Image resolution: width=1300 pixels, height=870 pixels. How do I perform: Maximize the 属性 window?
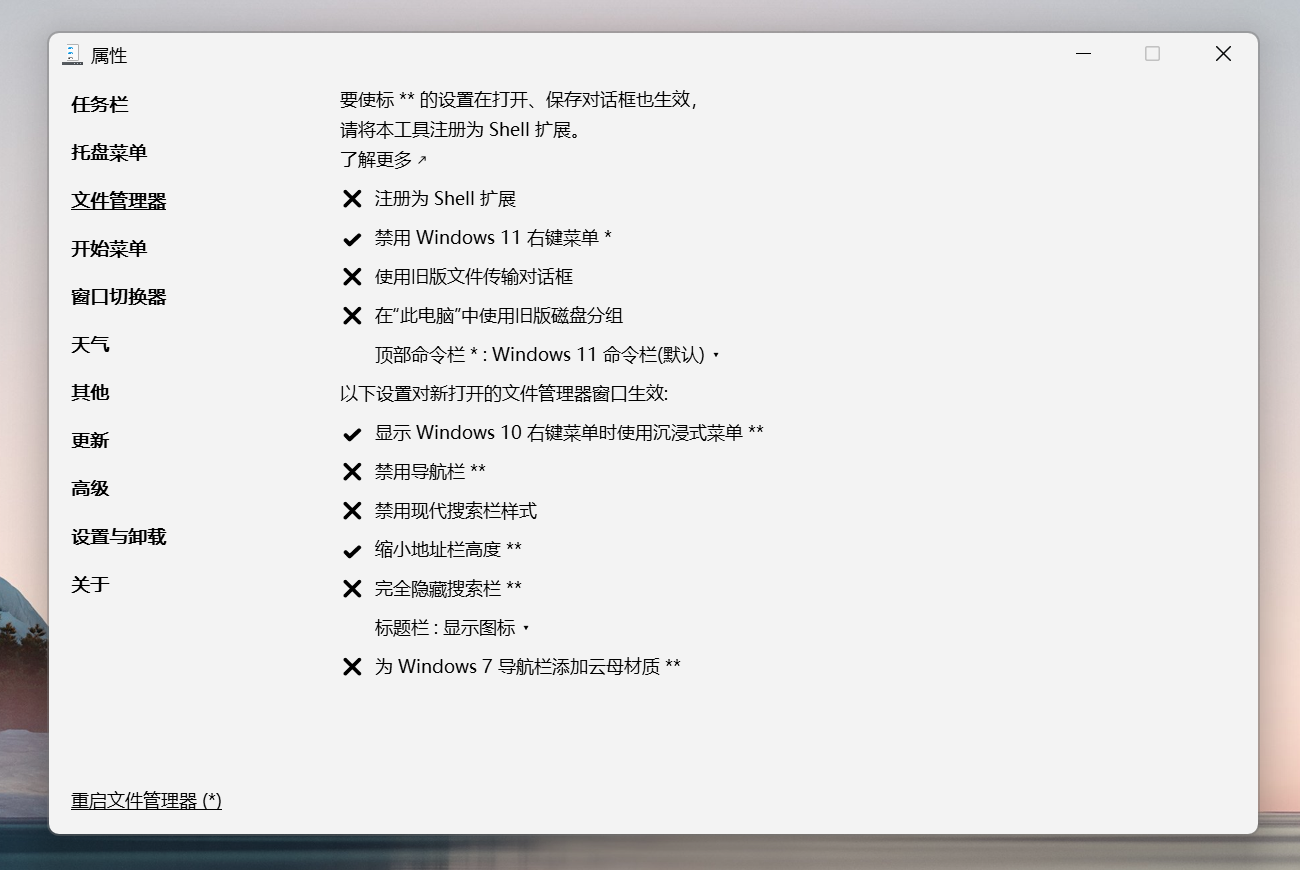[1152, 54]
